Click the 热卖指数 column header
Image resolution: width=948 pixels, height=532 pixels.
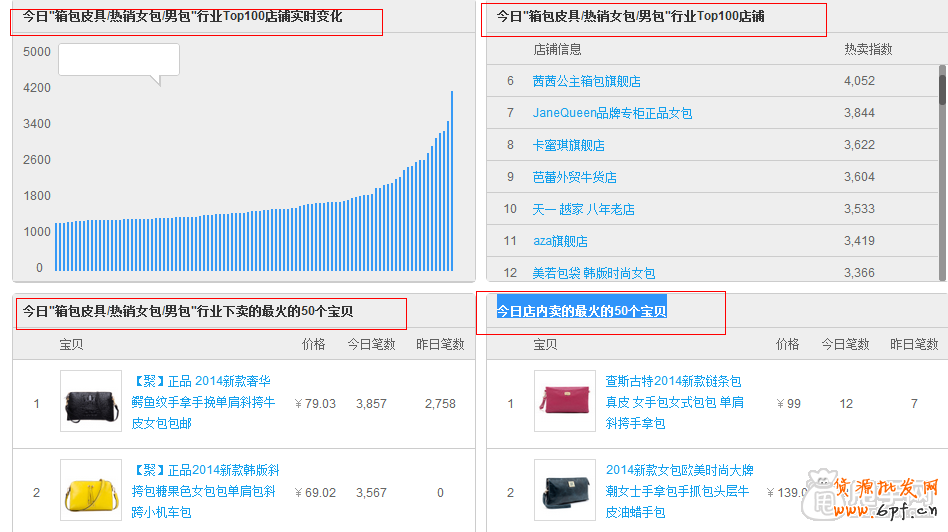tap(868, 50)
